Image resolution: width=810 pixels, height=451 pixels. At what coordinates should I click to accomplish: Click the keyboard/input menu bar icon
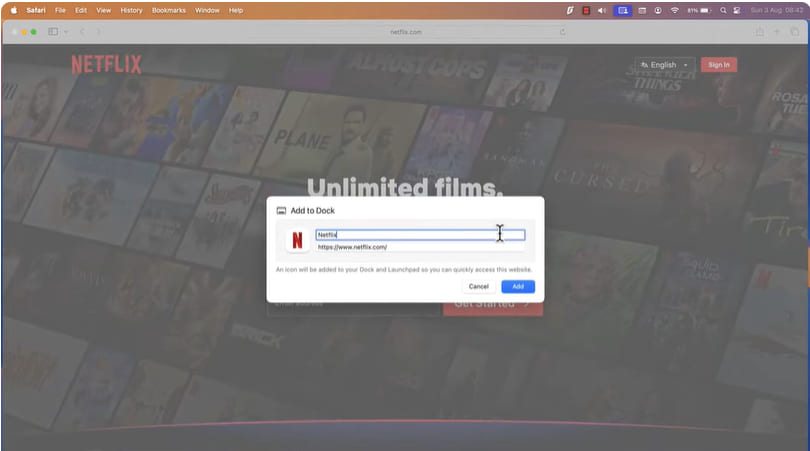642,10
